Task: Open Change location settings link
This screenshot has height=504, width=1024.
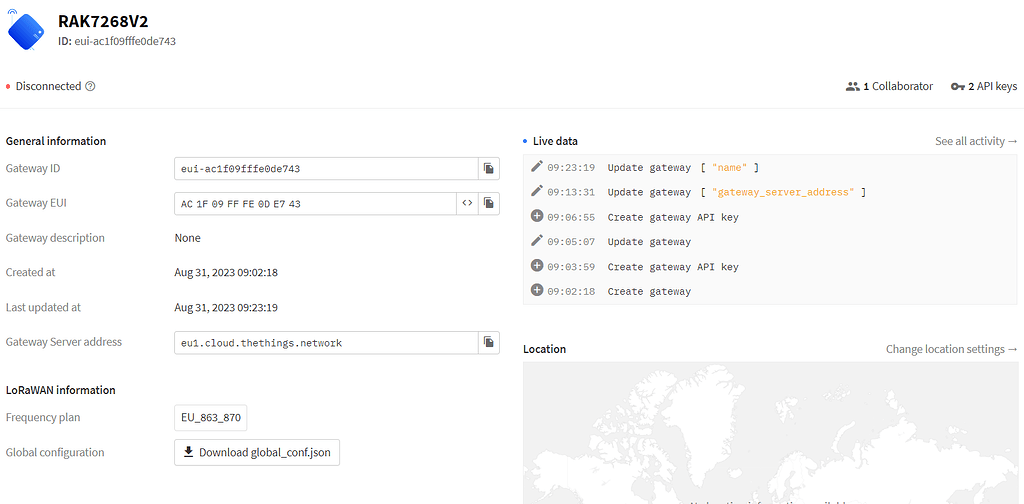Action: [951, 350]
